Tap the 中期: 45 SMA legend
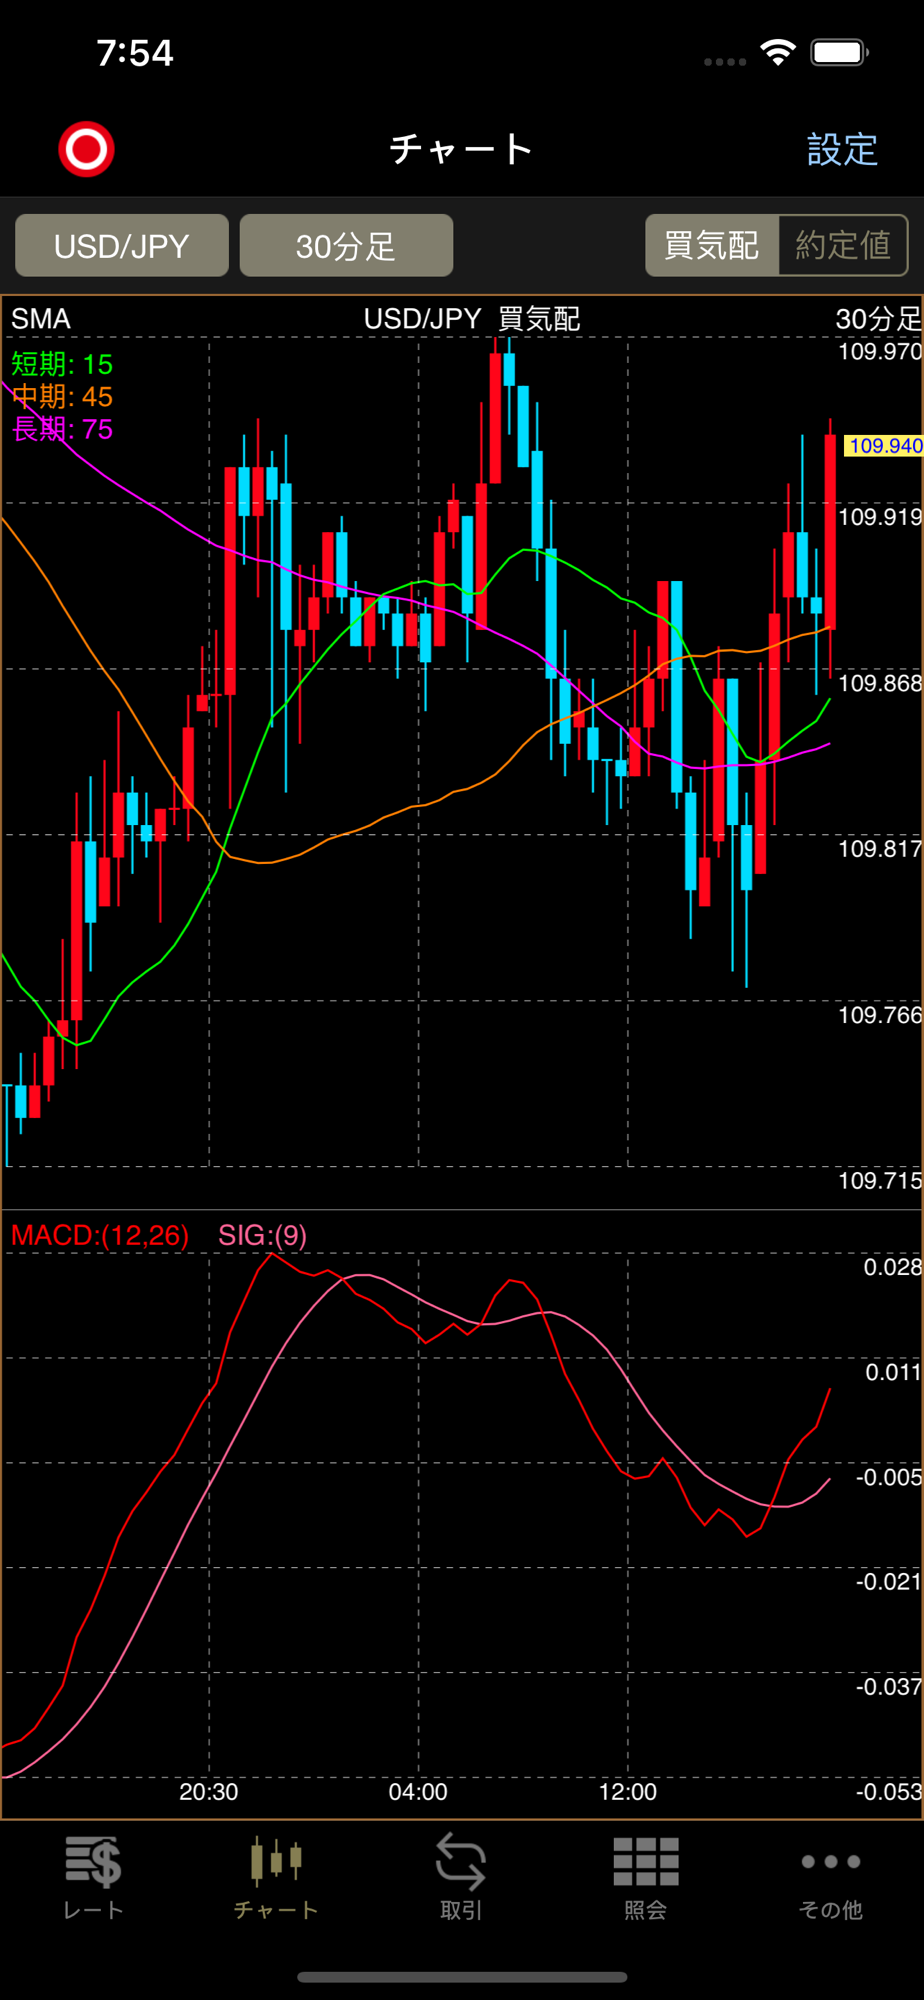Viewport: 924px width, 2000px height. [x=62, y=397]
